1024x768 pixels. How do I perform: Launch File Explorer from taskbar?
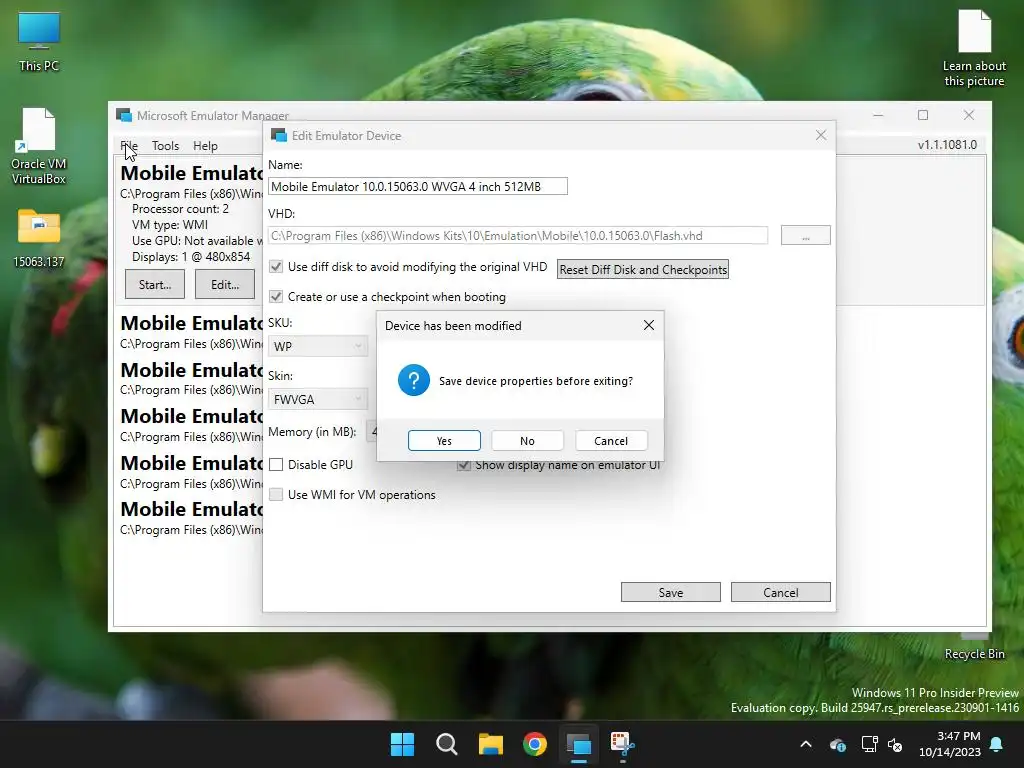coord(490,744)
